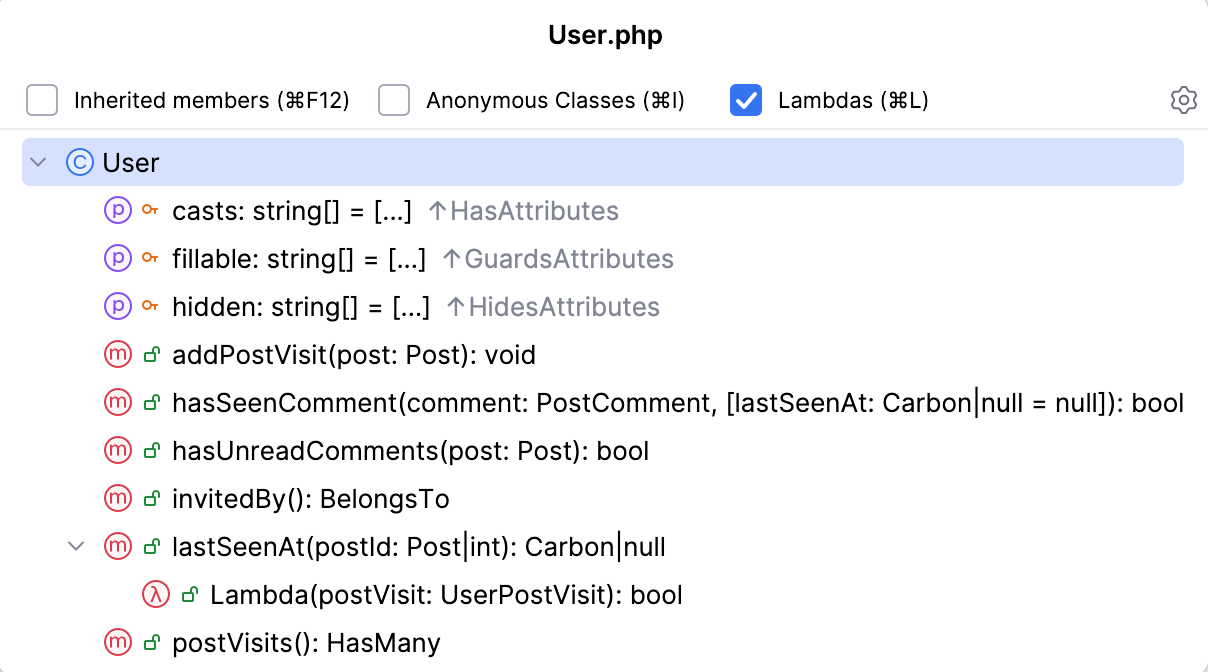Viewport: 1208px width, 672px height.
Task: Click the key icon beside fillable property
Action: (x=149, y=259)
